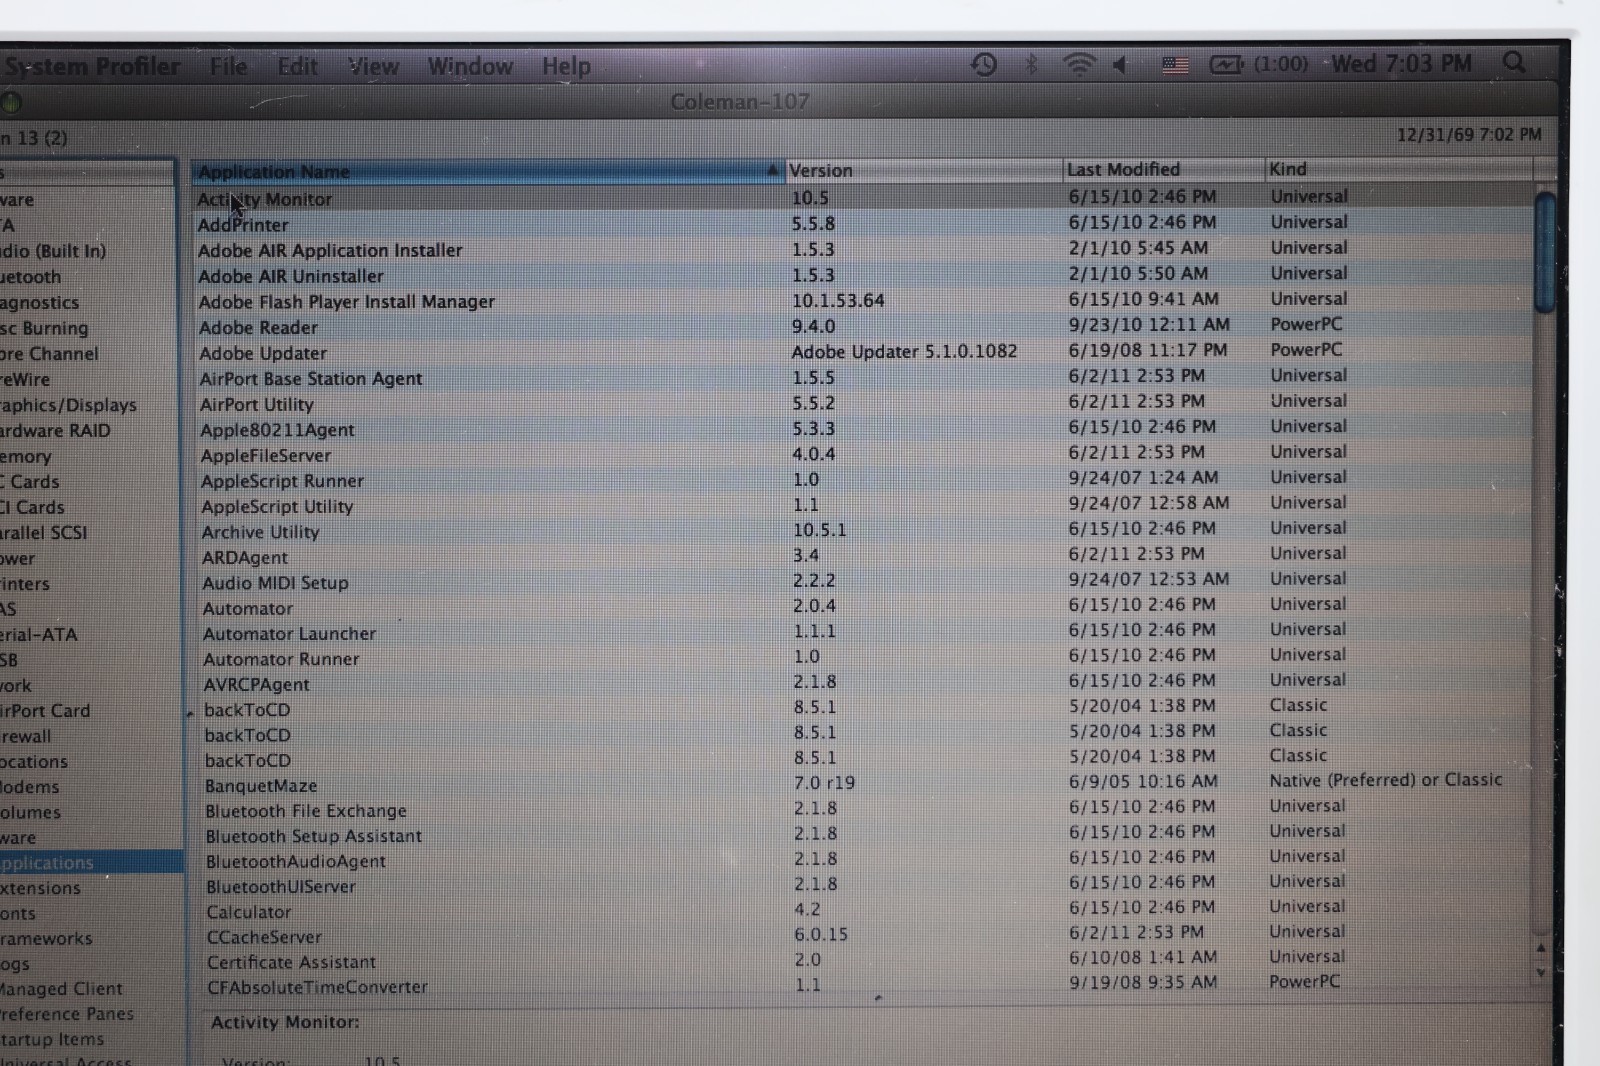Viewport: 1600px width, 1066px height.
Task: Open the File menu
Action: pos(228,67)
